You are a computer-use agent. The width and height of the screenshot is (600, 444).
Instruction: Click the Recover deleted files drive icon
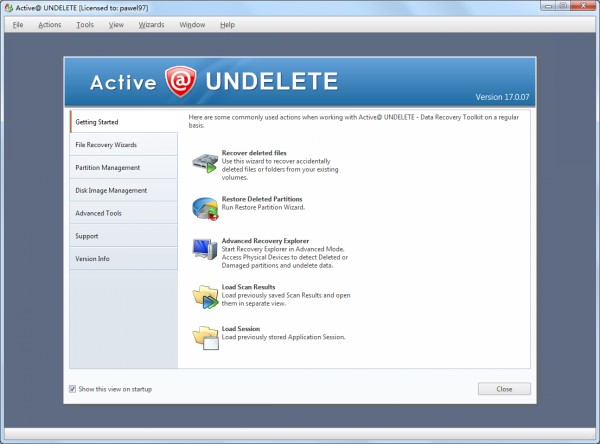[x=205, y=163]
